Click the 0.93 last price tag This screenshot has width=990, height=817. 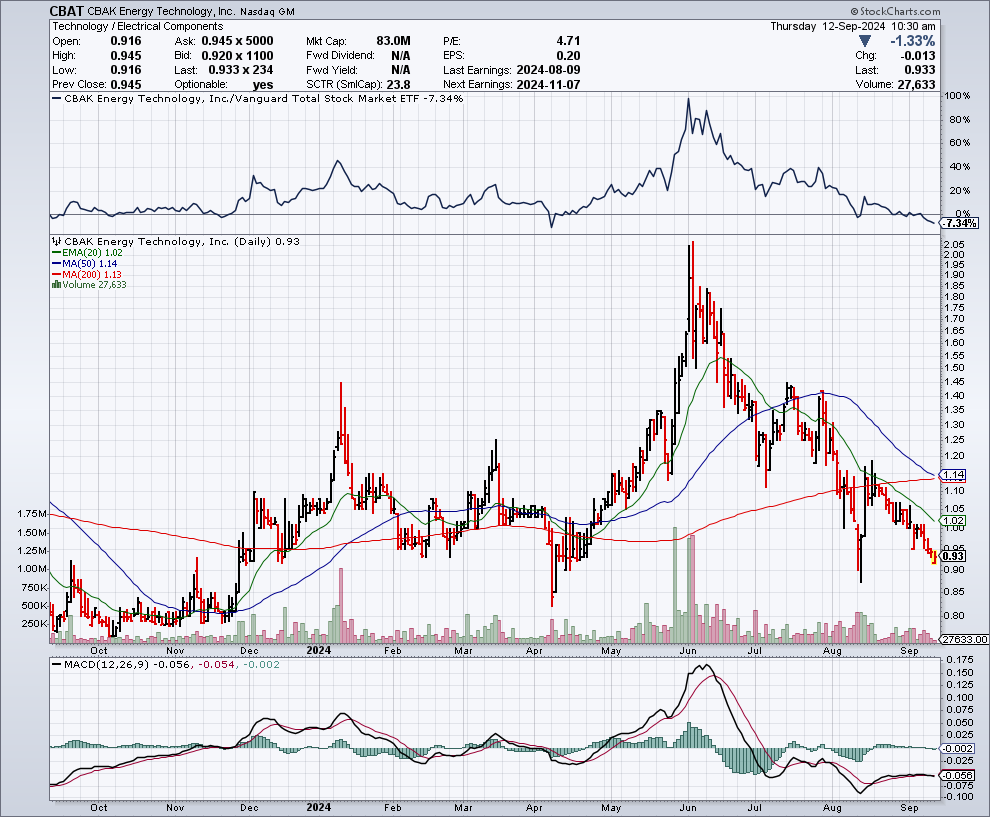click(953, 556)
